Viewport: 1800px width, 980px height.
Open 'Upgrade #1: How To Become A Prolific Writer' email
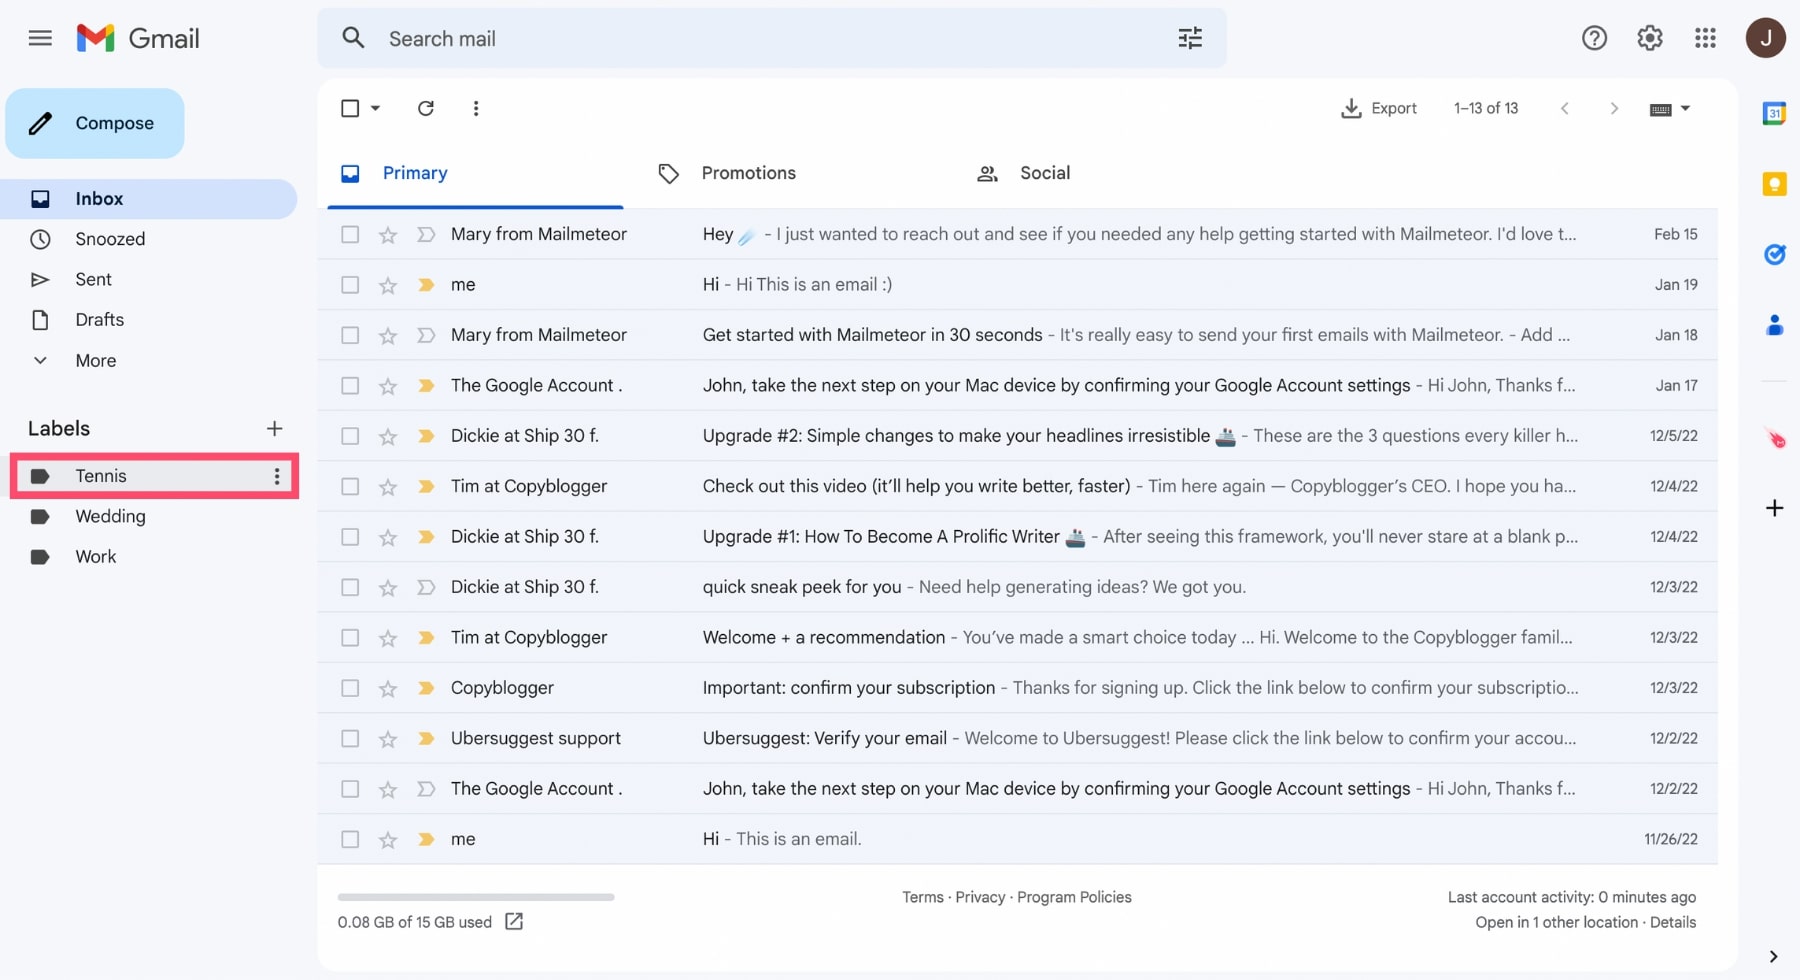[1018, 536]
